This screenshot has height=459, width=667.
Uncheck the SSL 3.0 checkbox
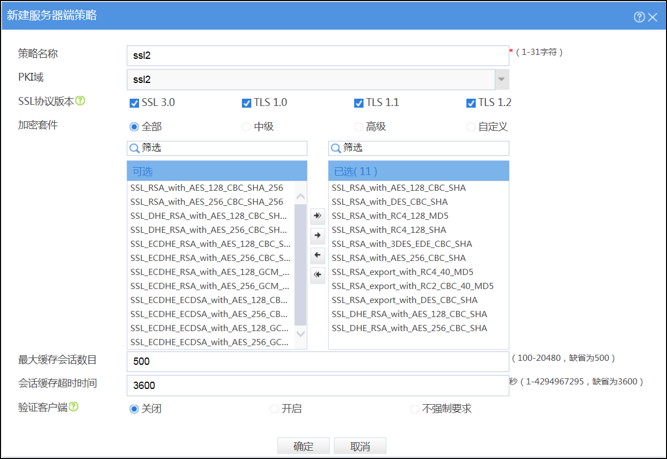(135, 103)
